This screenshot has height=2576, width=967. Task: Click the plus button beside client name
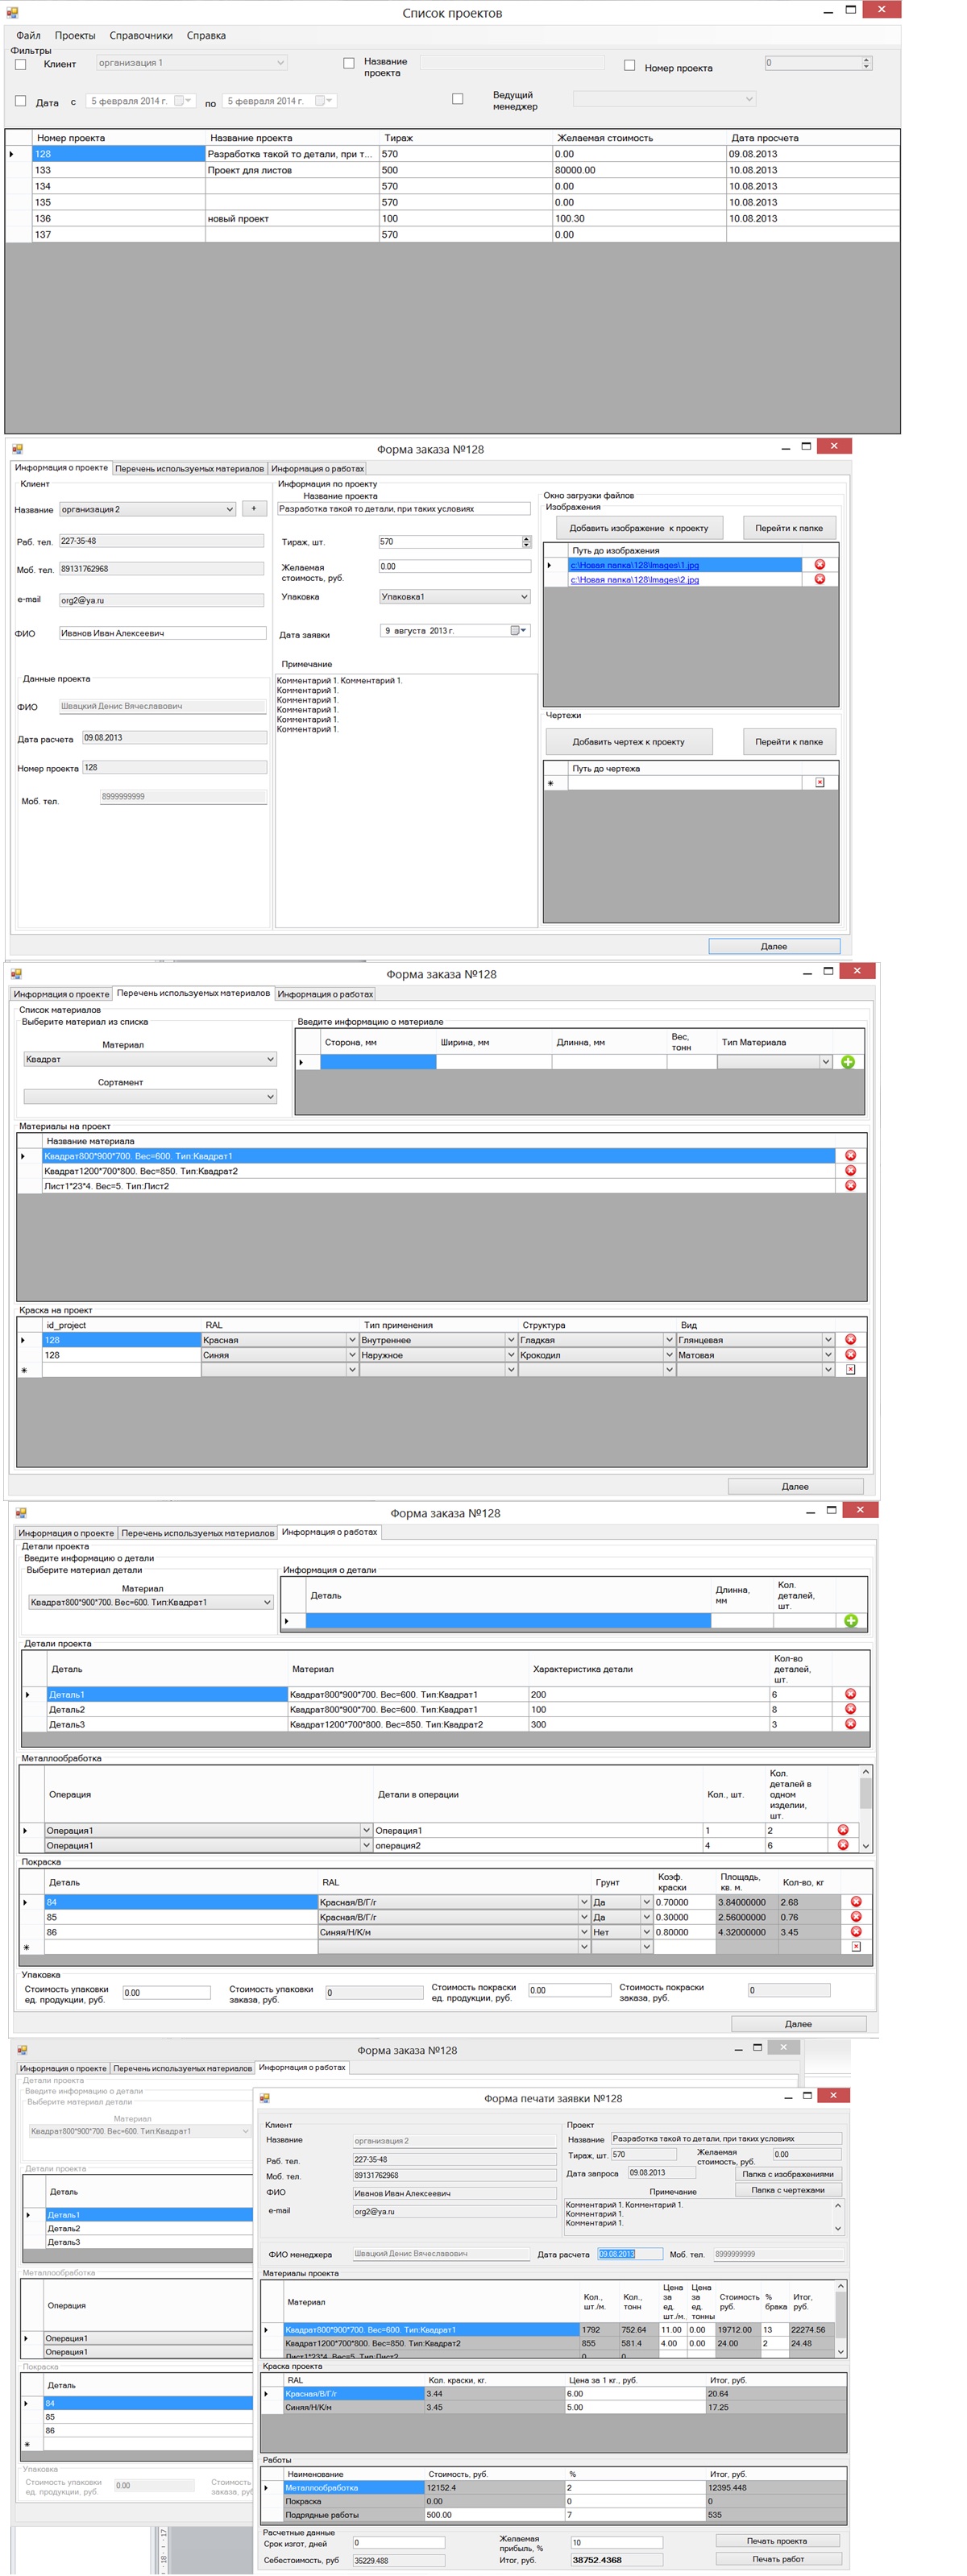tap(254, 508)
